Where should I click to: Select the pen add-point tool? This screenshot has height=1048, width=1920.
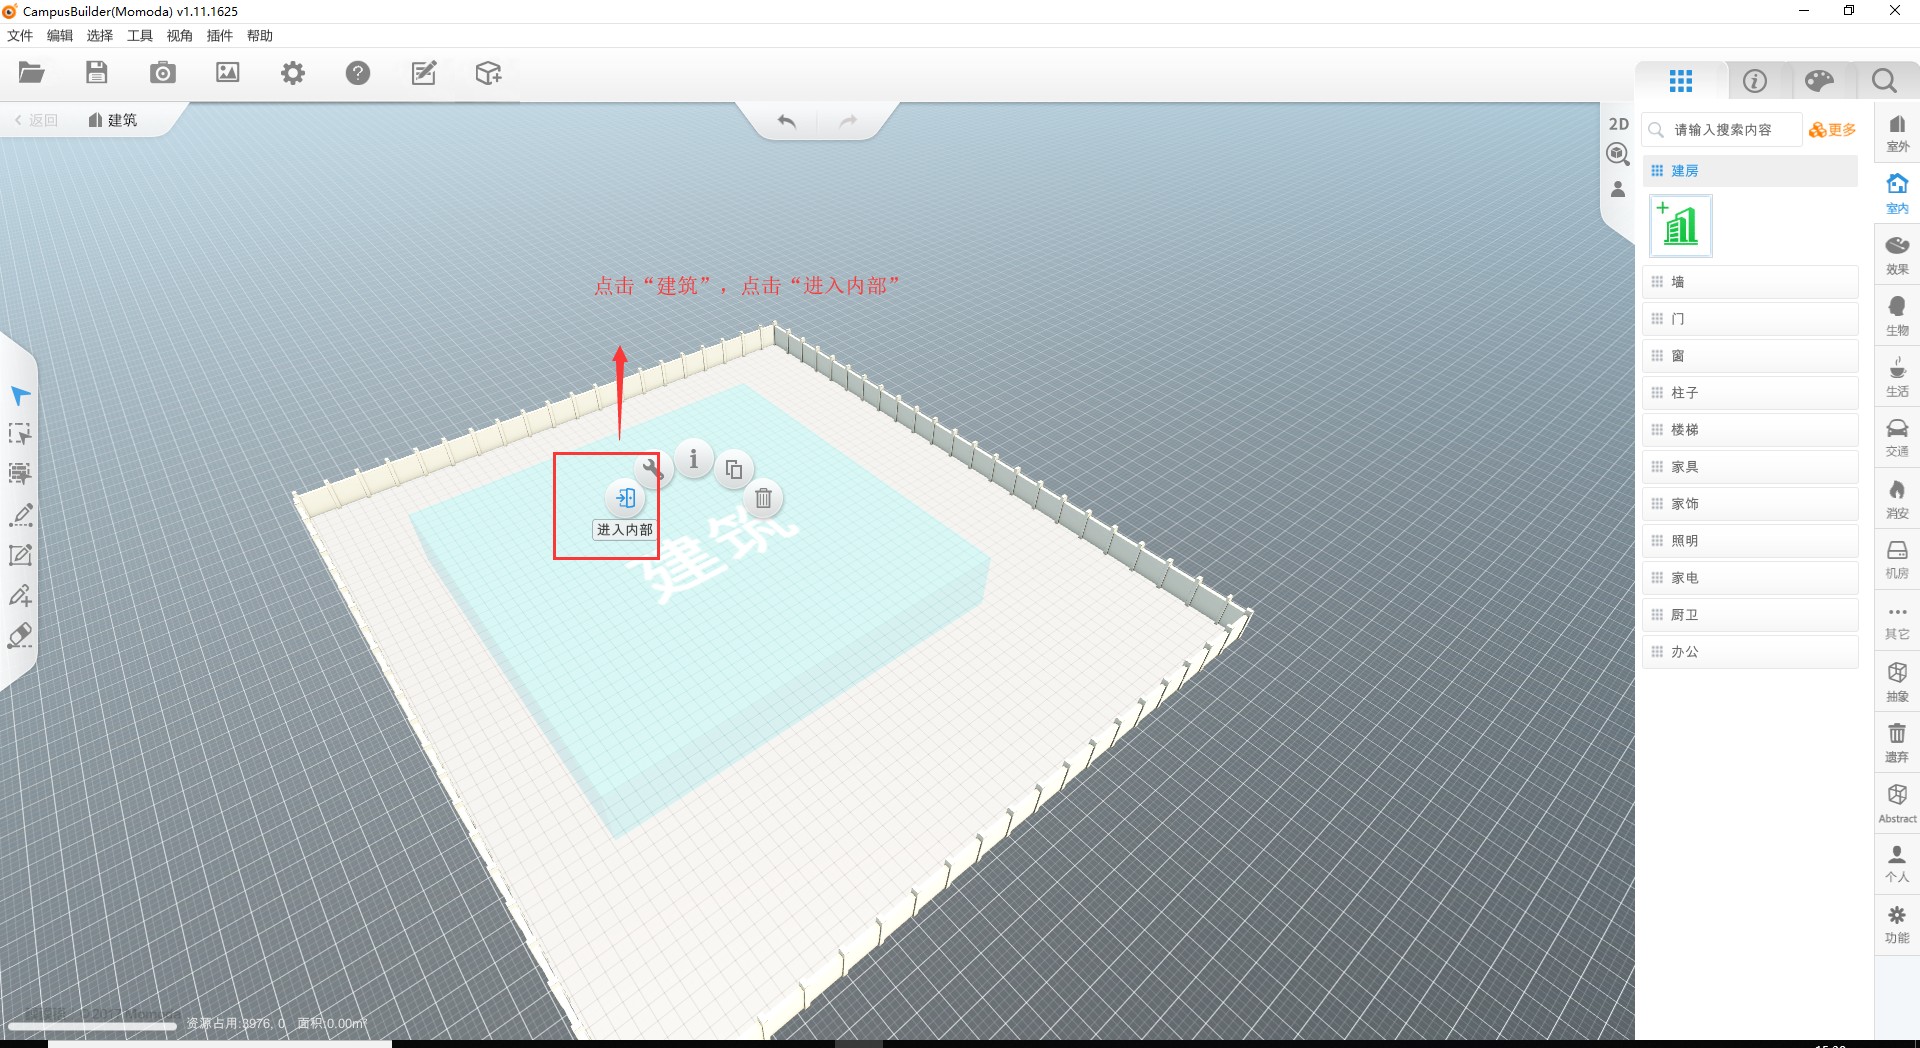[x=20, y=595]
